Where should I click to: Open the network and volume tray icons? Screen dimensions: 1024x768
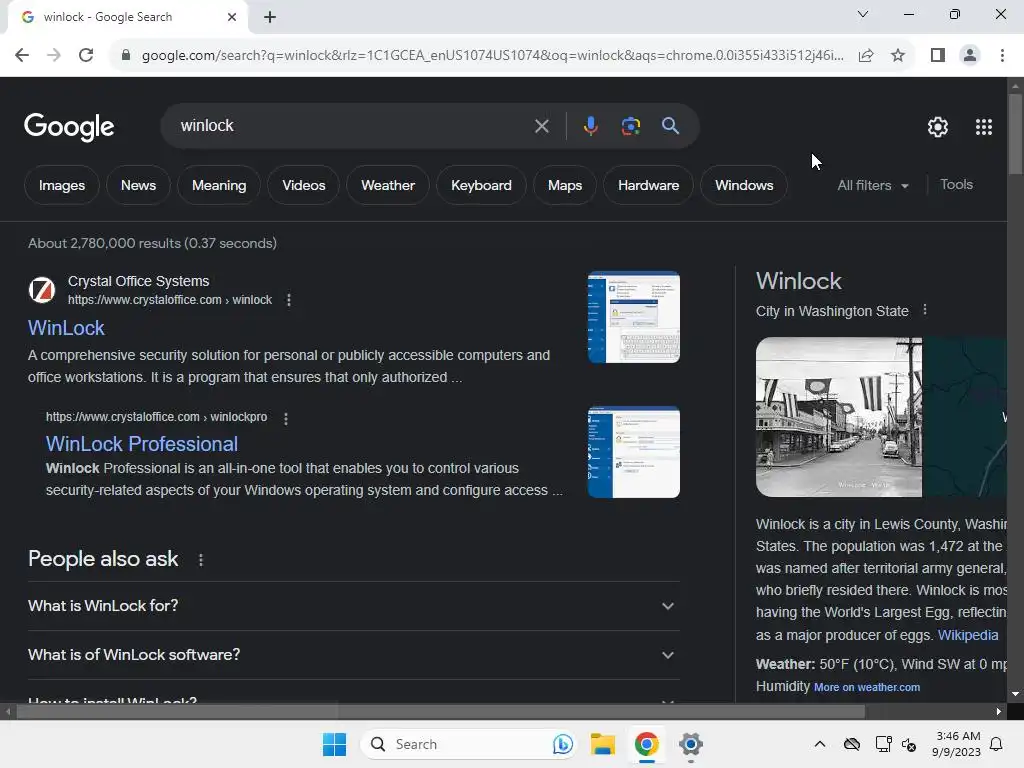coord(895,744)
